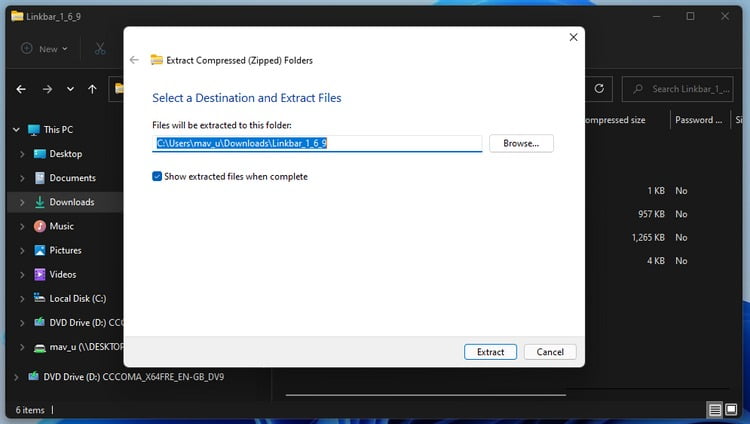750x424 pixels.
Task: Expand Local Disk (C:) node
Action: 22,299
